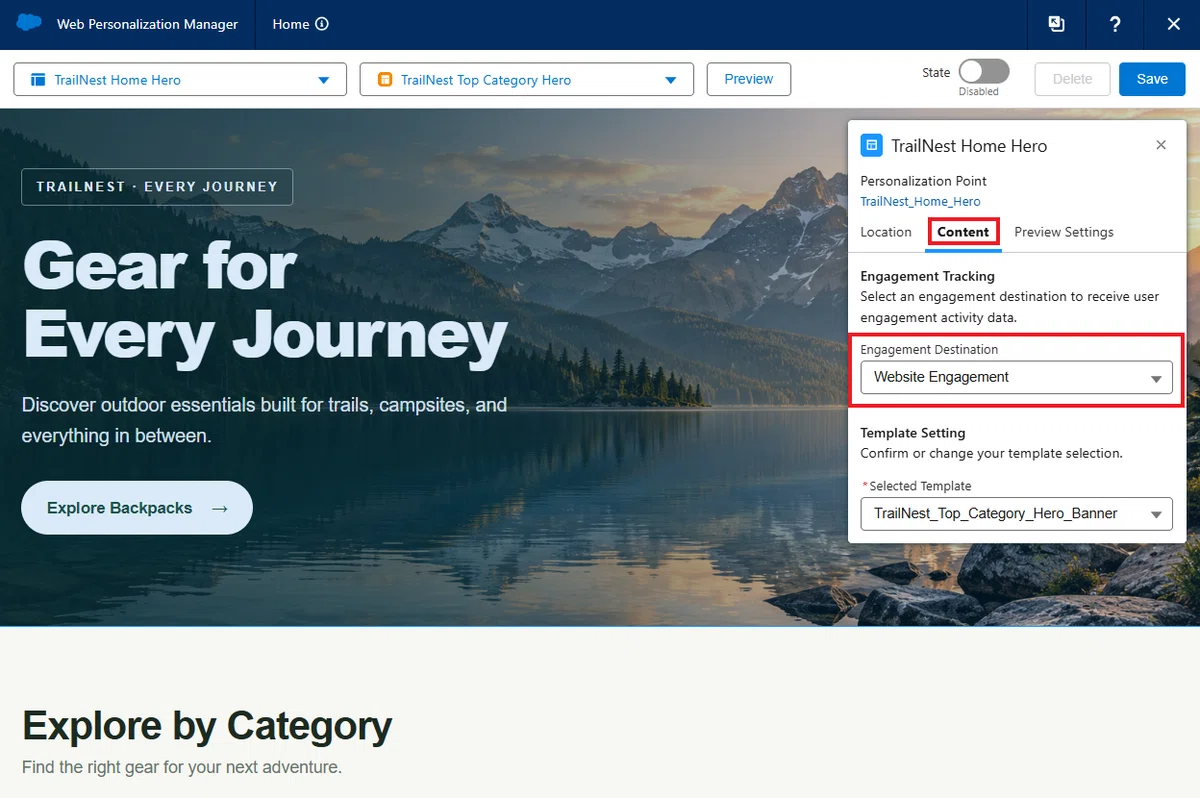
Task: Save the personalization changes
Action: coord(1152,79)
